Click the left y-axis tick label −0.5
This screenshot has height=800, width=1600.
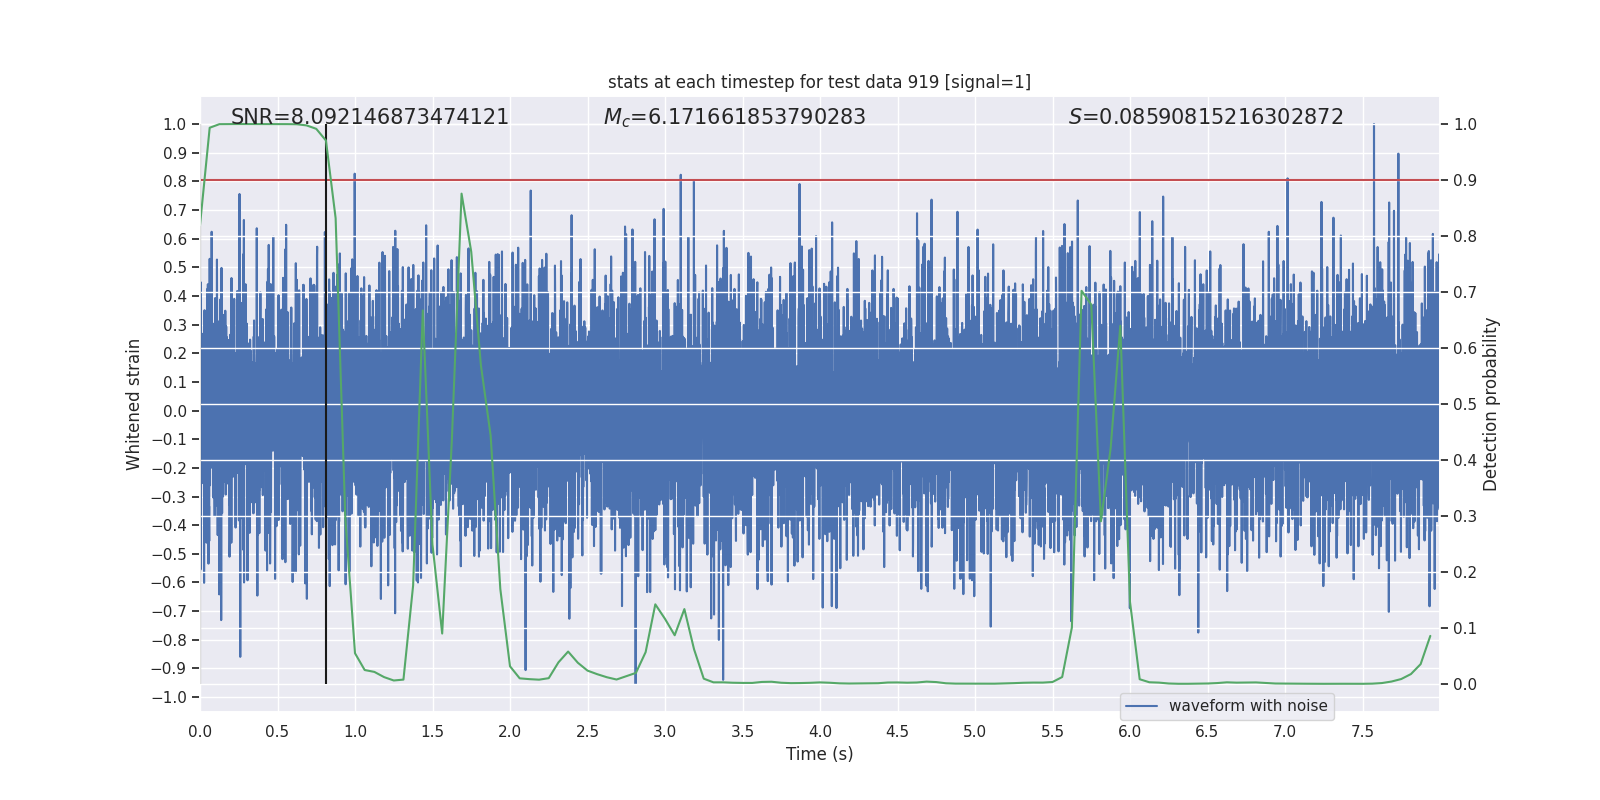(169, 554)
